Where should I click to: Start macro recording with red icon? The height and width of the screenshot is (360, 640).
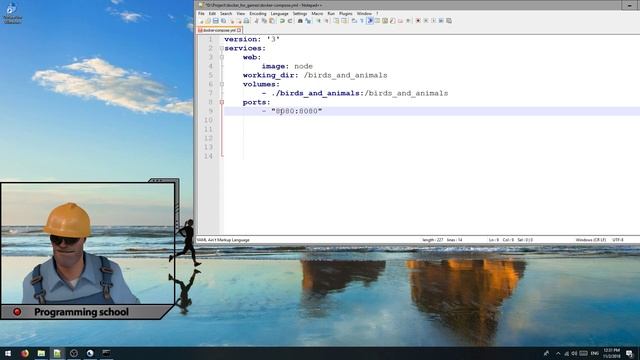click(x=418, y=21)
